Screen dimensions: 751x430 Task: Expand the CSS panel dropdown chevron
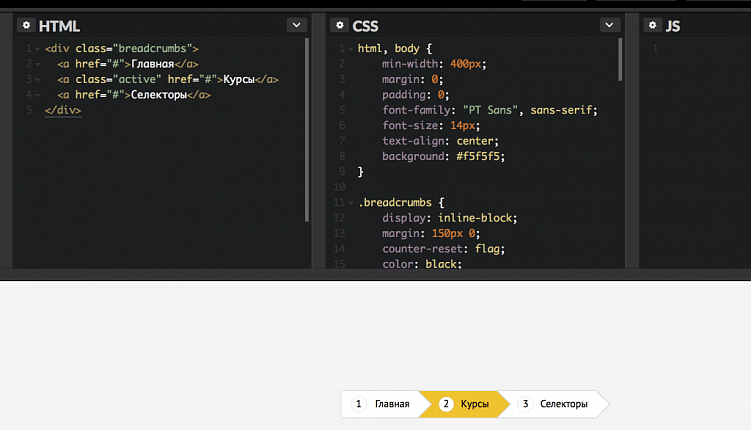click(610, 25)
